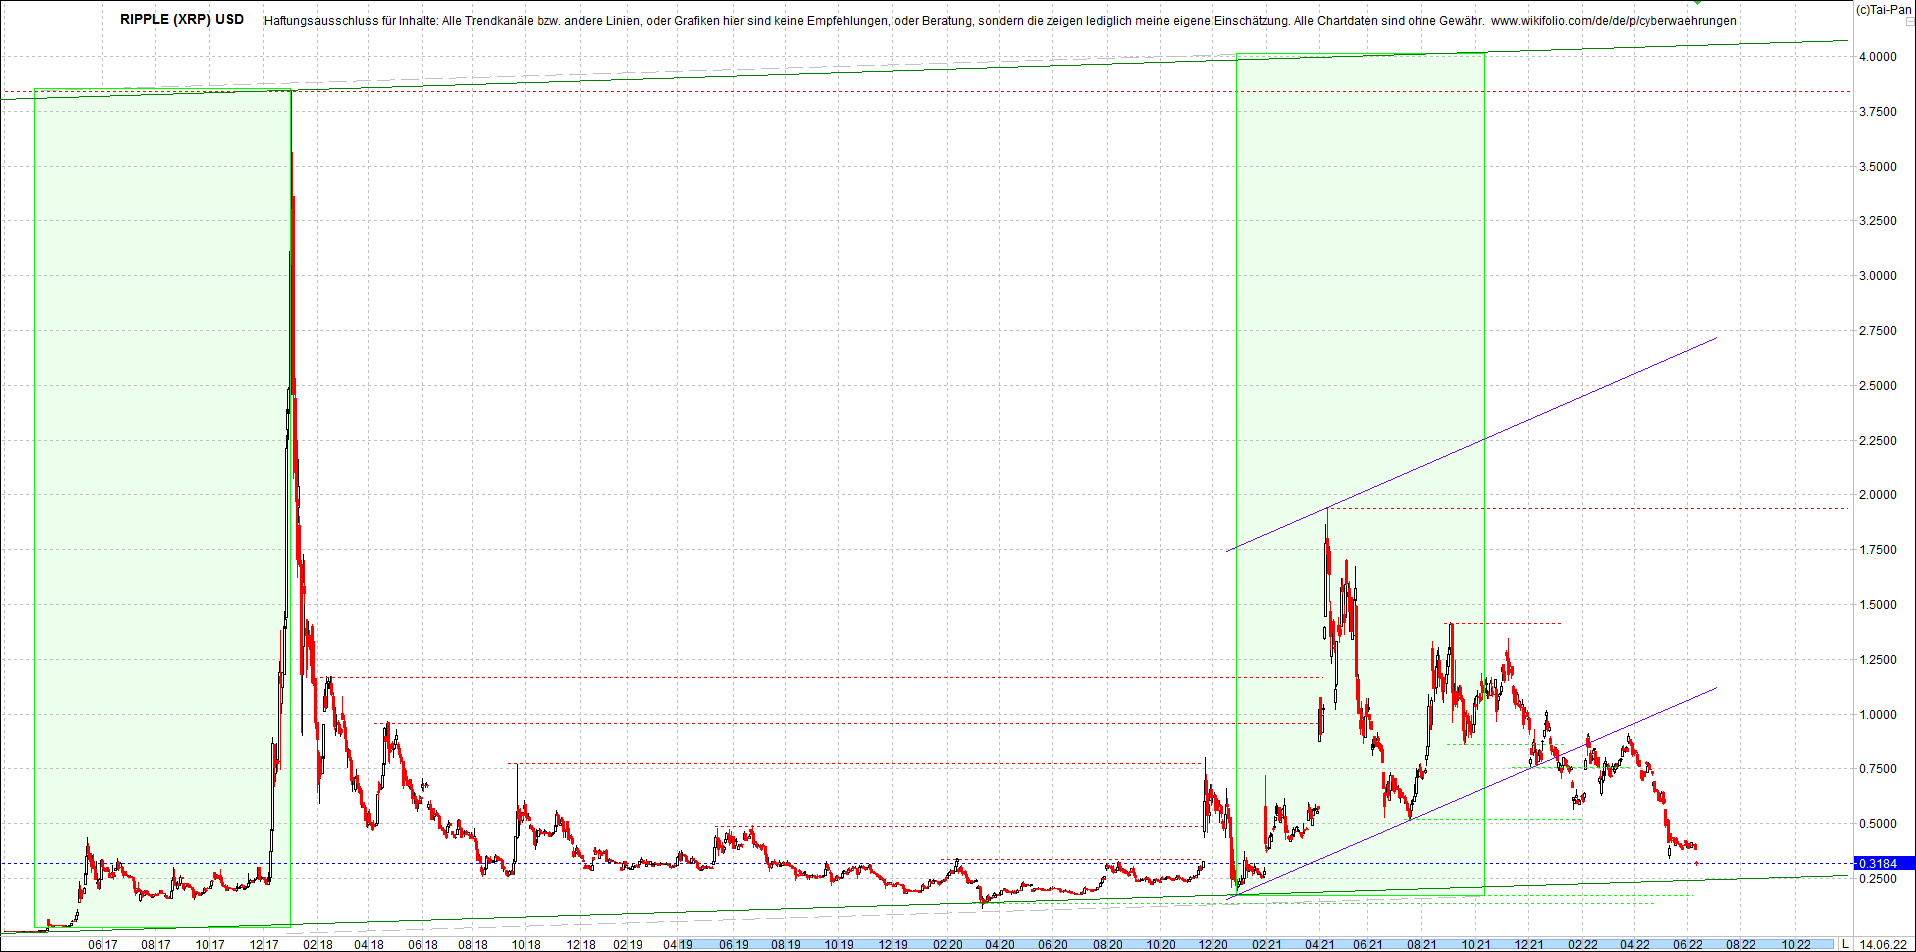
Task: Open the www.wikifolio.com cyberwaehrungen link text
Action: pos(1613,21)
